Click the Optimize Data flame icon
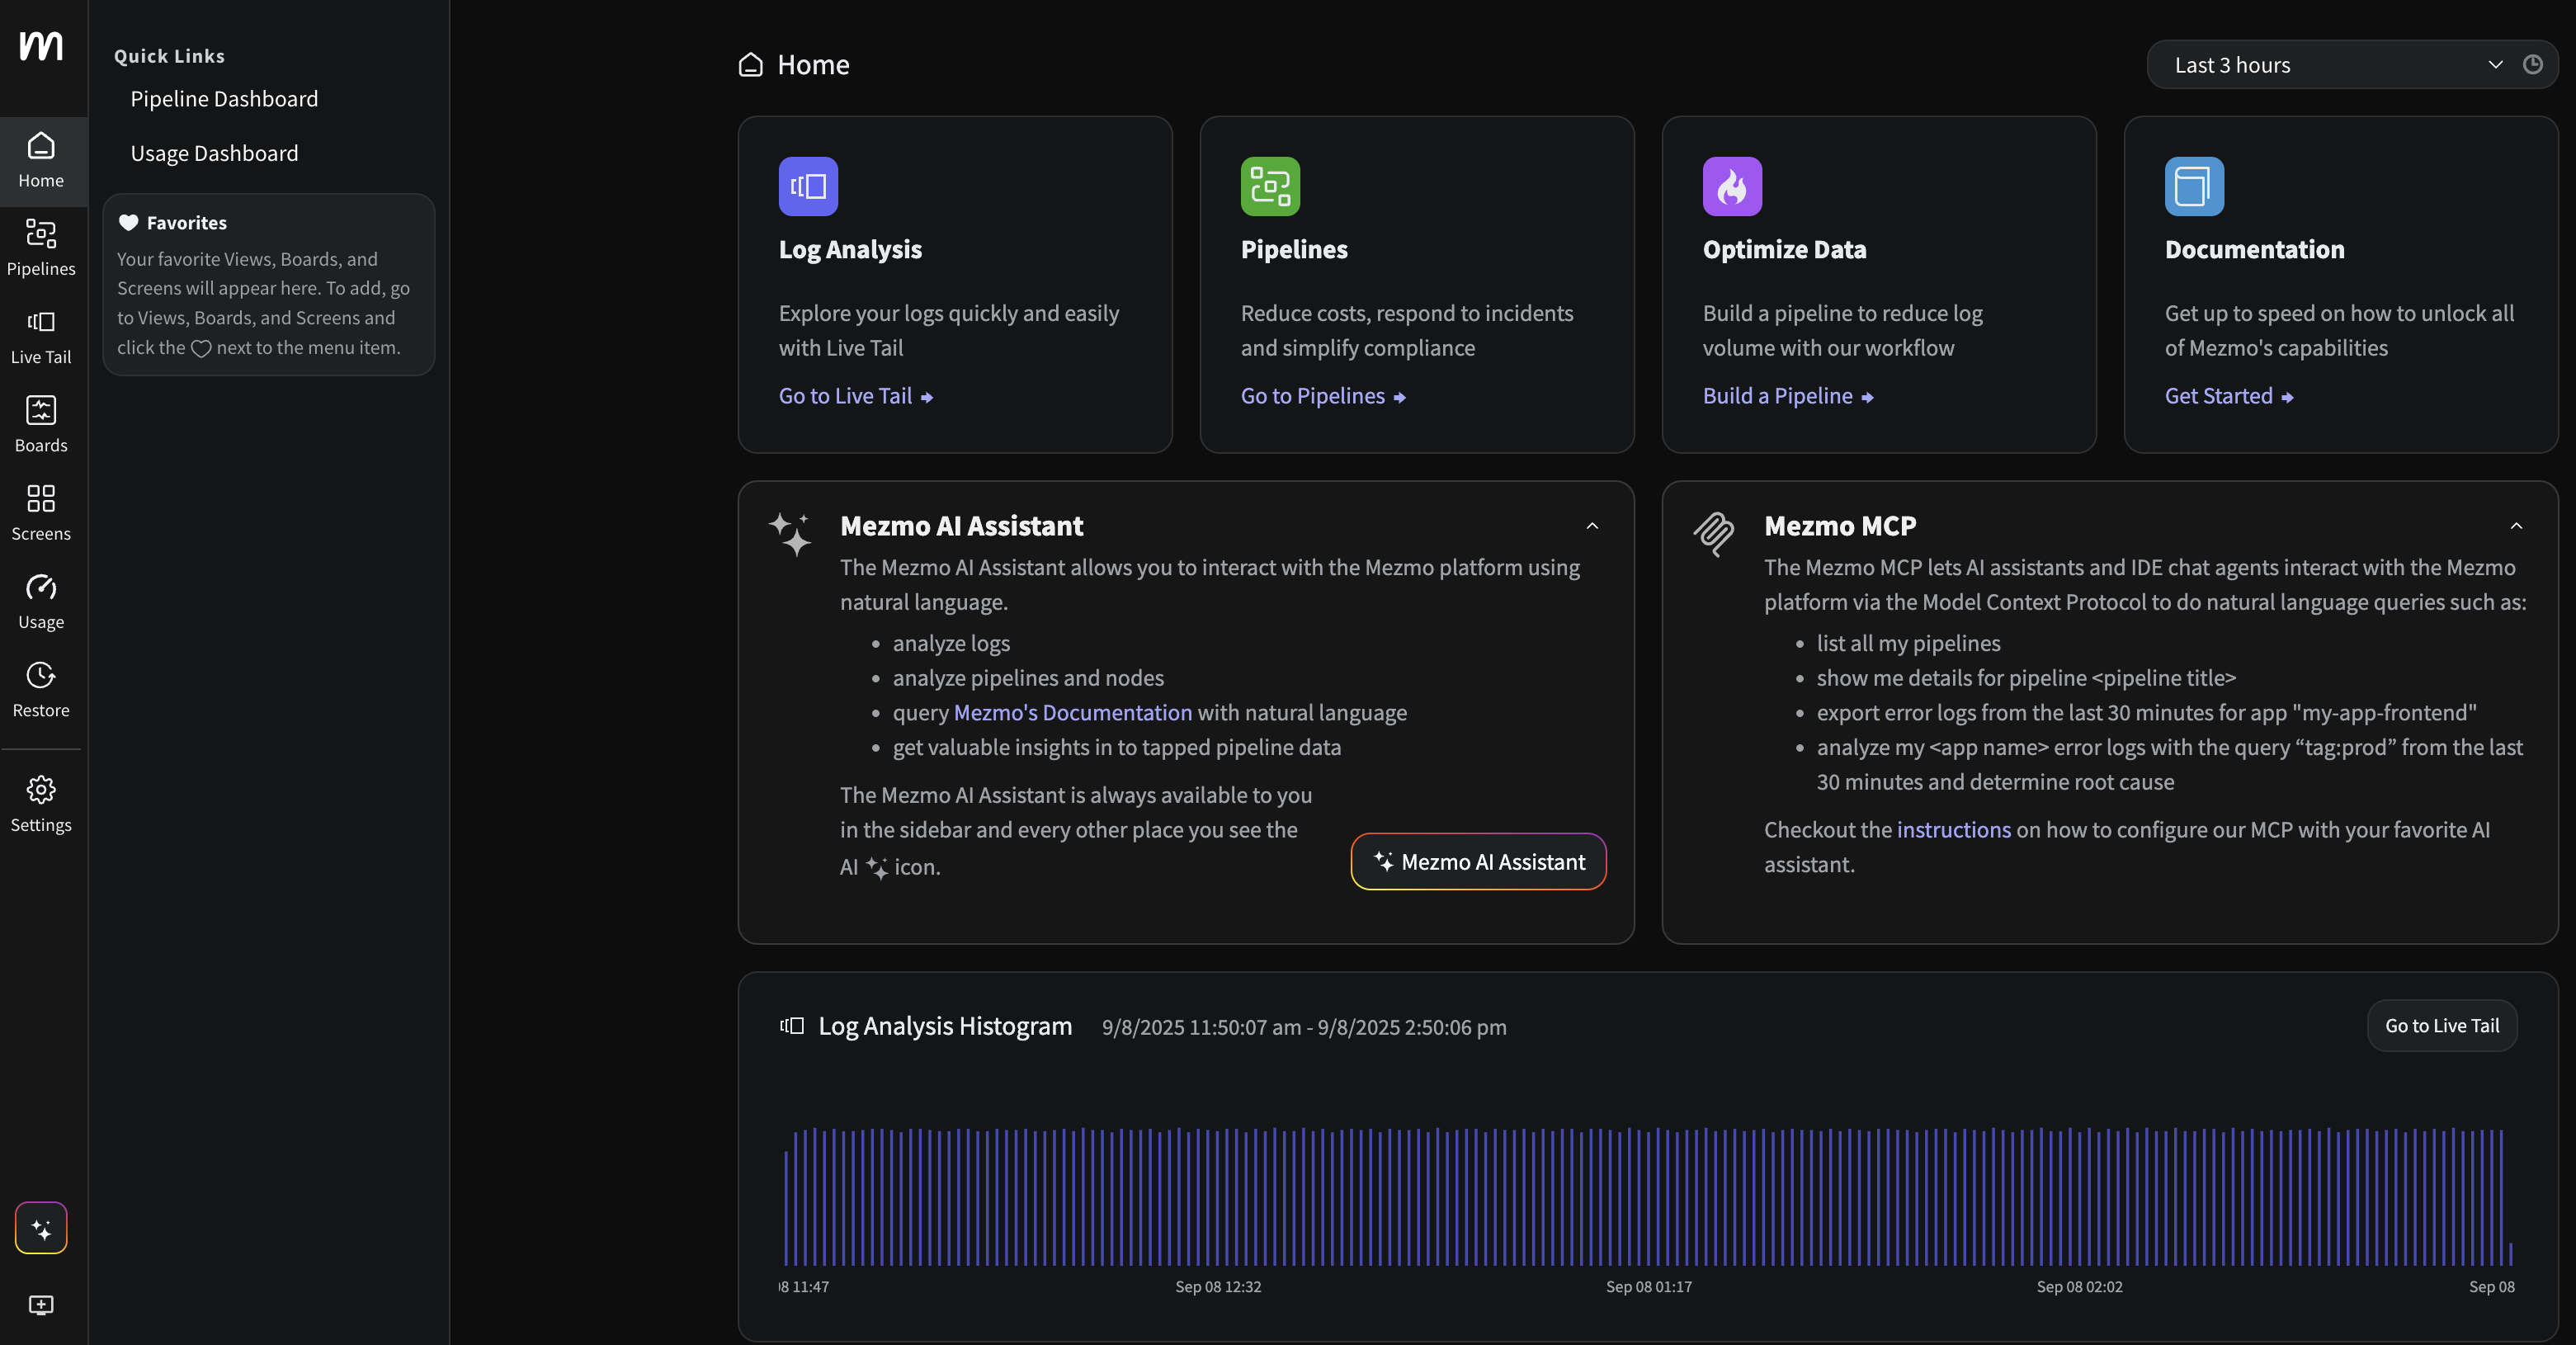This screenshot has width=2576, height=1345. [x=1732, y=186]
